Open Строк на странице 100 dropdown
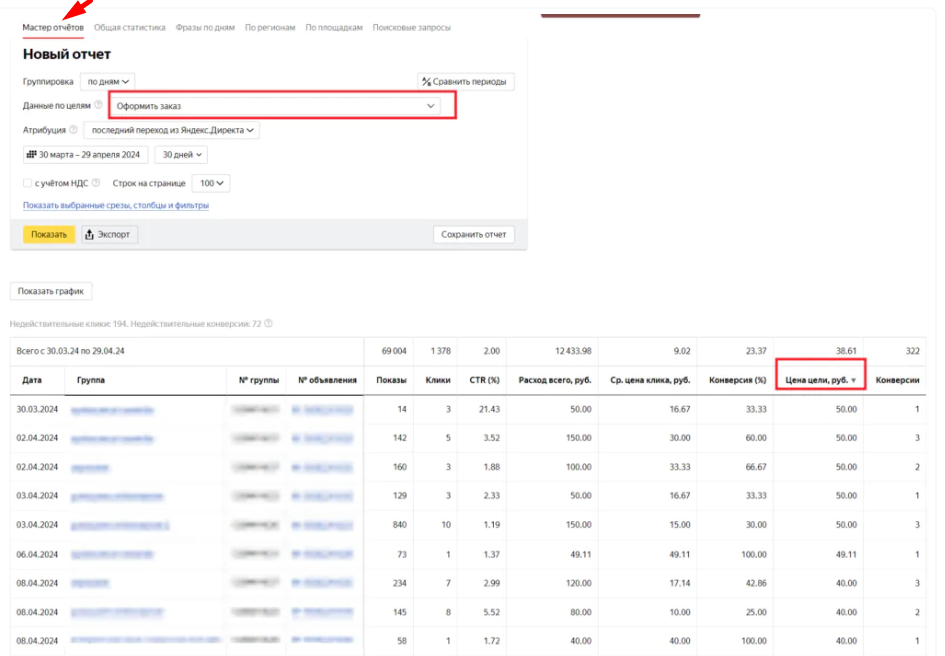945x656 pixels. (212, 184)
